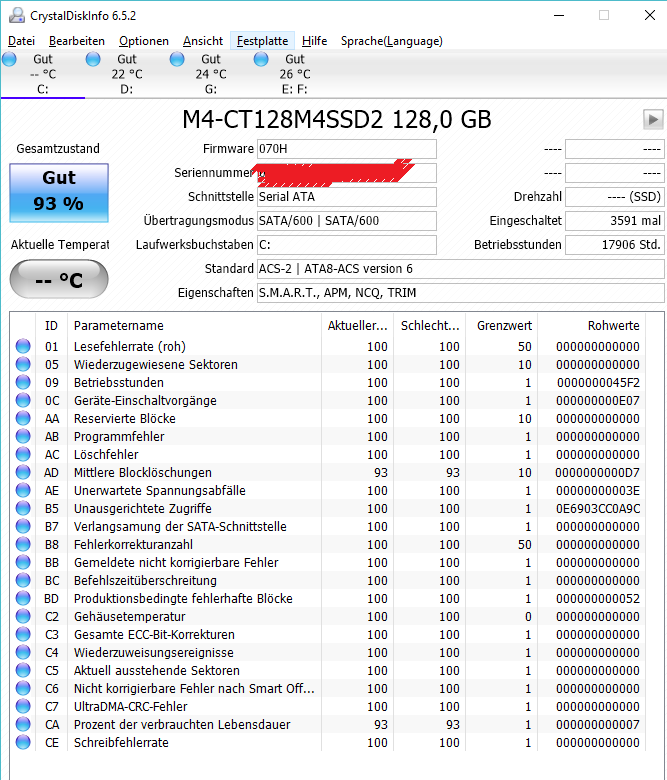
Task: Click the Schlecht... column header
Action: point(429,325)
